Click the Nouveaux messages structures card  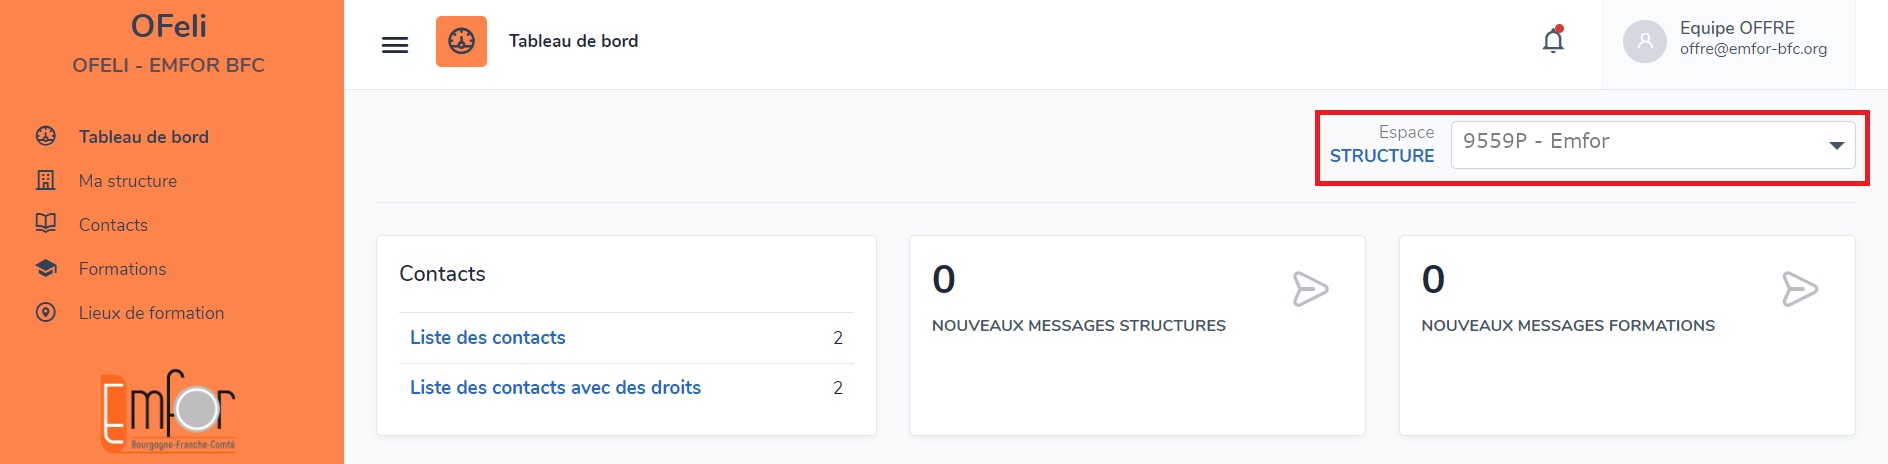(1137, 335)
